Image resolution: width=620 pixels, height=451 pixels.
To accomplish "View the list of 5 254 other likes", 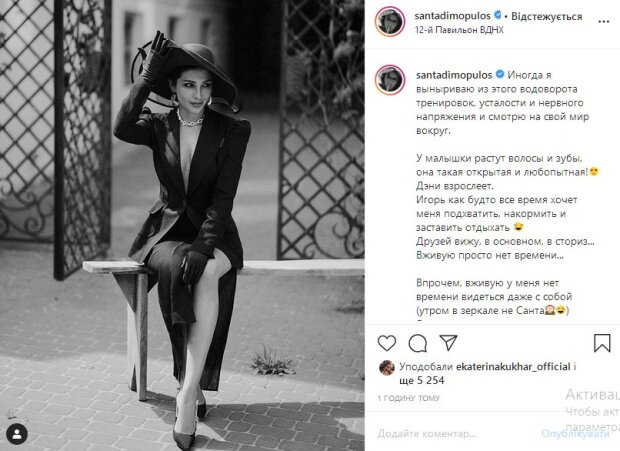I will coord(422,380).
